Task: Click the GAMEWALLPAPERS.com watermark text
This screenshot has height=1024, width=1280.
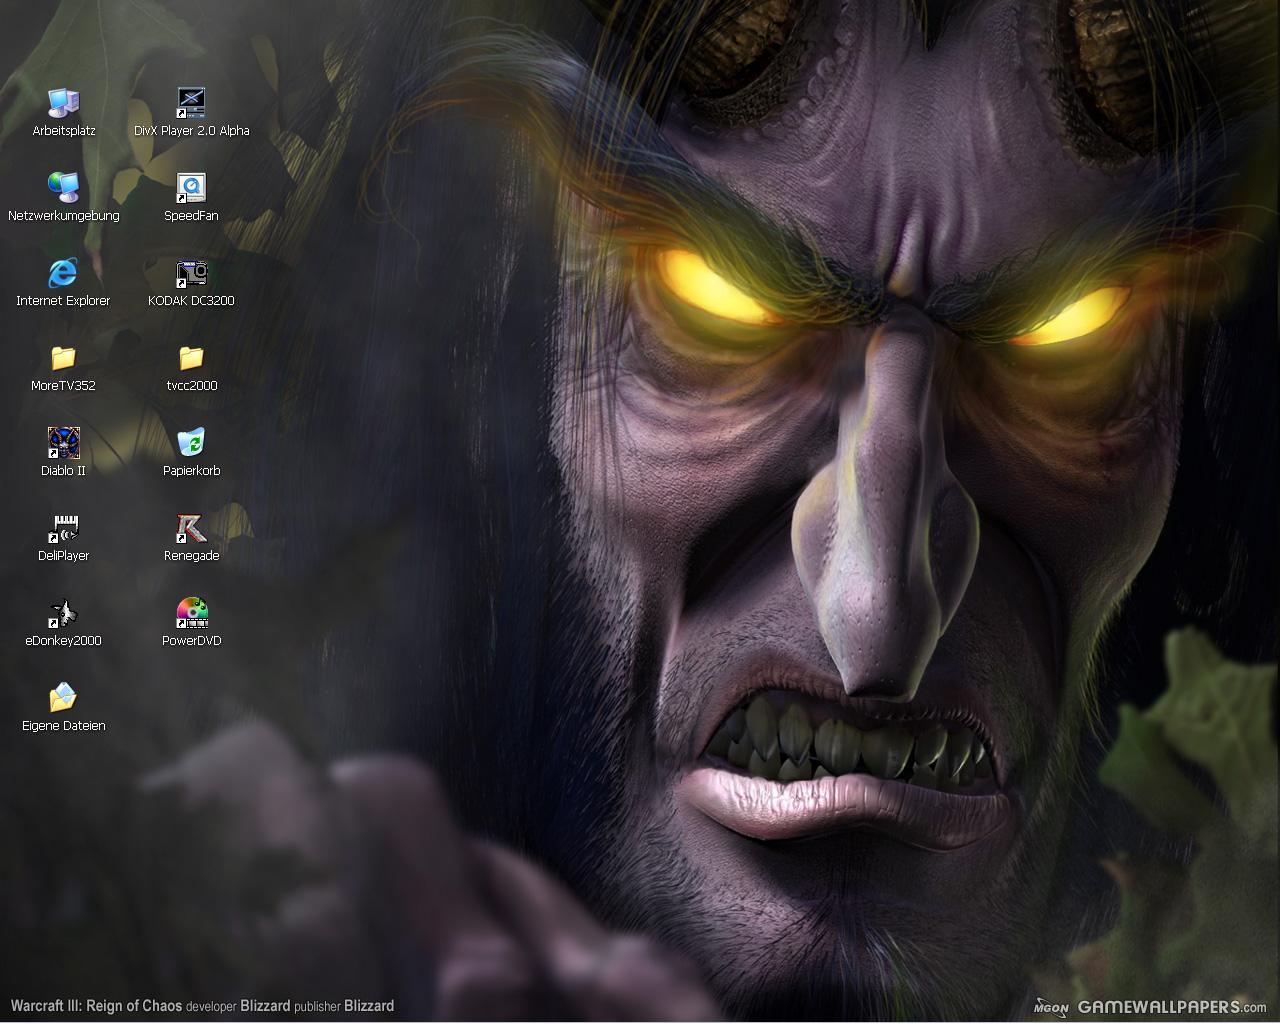Action: click(x=1171, y=1007)
